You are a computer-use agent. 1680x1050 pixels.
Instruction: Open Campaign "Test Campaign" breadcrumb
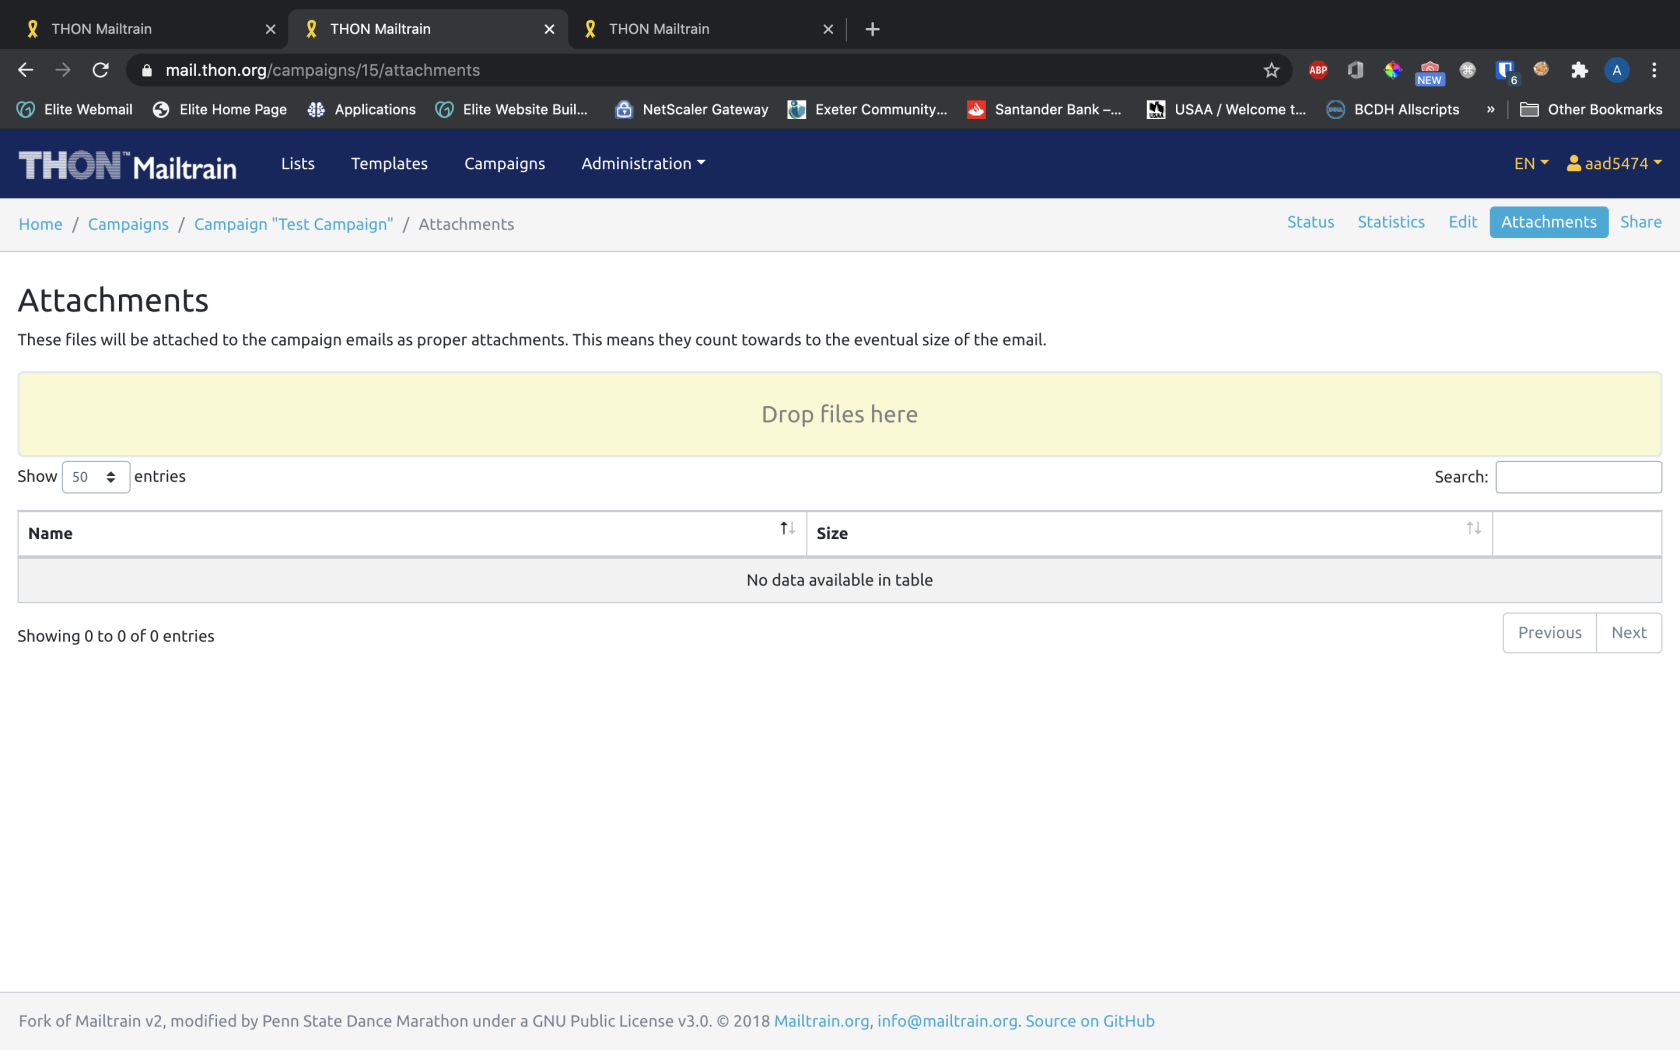[x=293, y=224]
